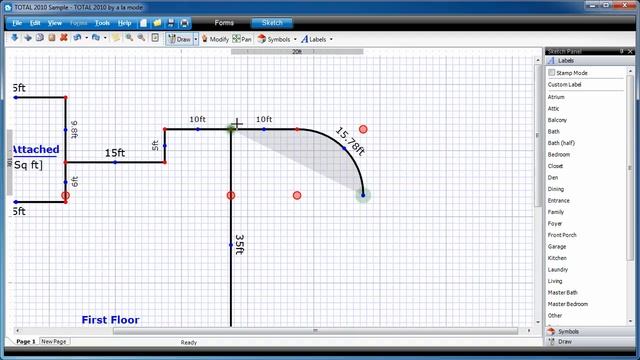Viewport: 640px width, 360px height.
Task: Select the Kitchen label
Action: pos(557,258)
